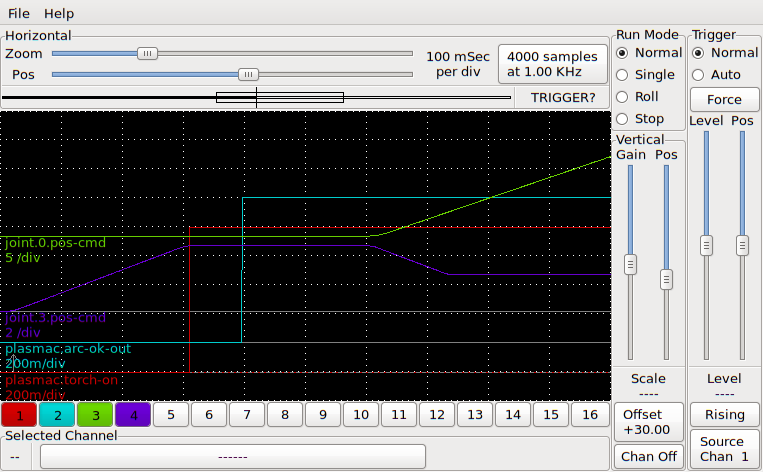Click the vertical Gain slider handle
This screenshot has width=763, height=472.
(x=630, y=265)
